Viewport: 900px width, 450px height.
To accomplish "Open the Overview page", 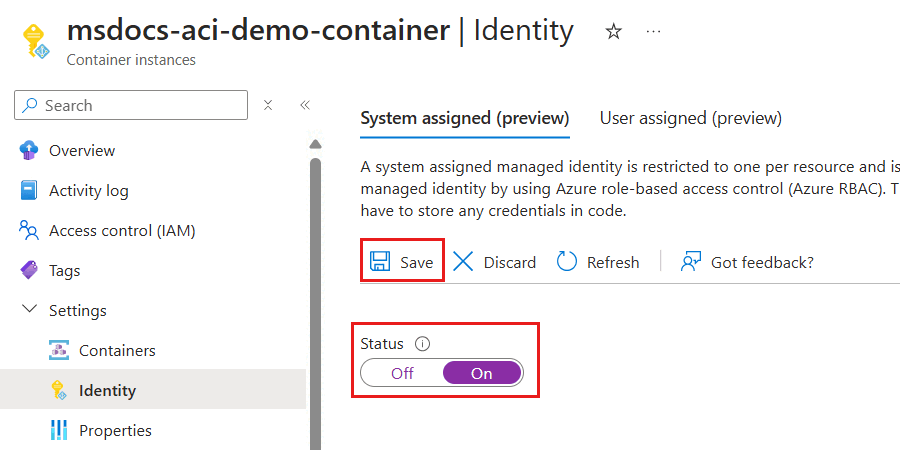I will (82, 150).
